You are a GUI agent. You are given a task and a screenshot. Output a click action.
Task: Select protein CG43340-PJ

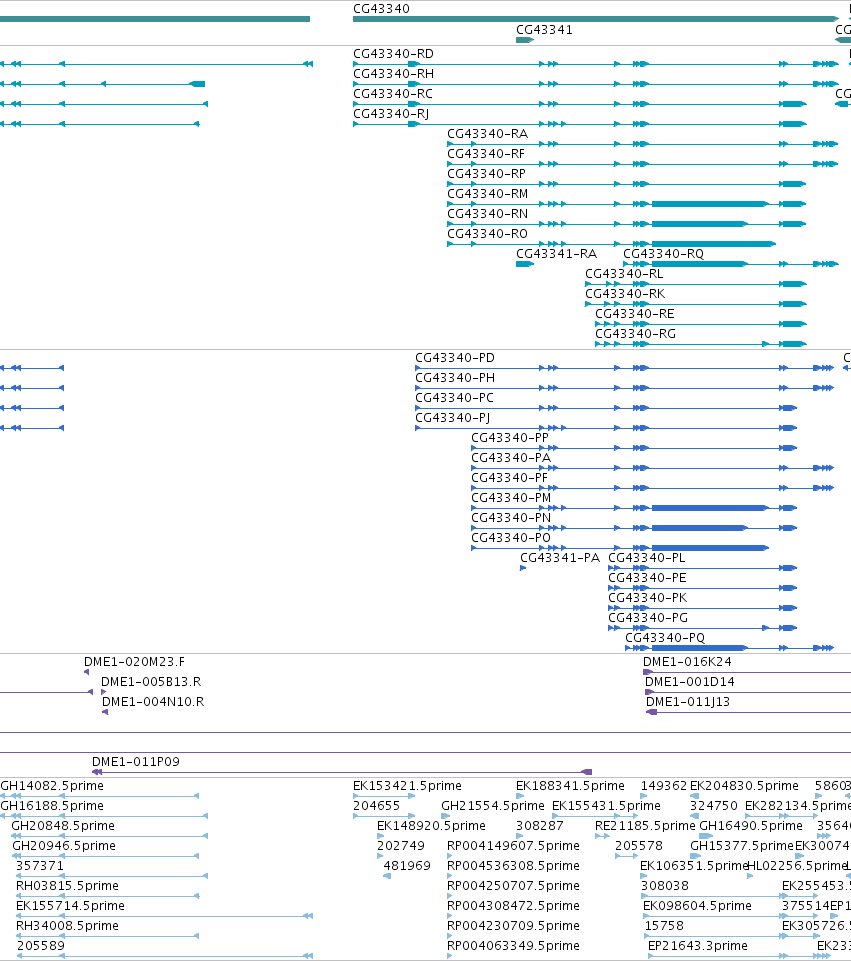click(x=452, y=418)
